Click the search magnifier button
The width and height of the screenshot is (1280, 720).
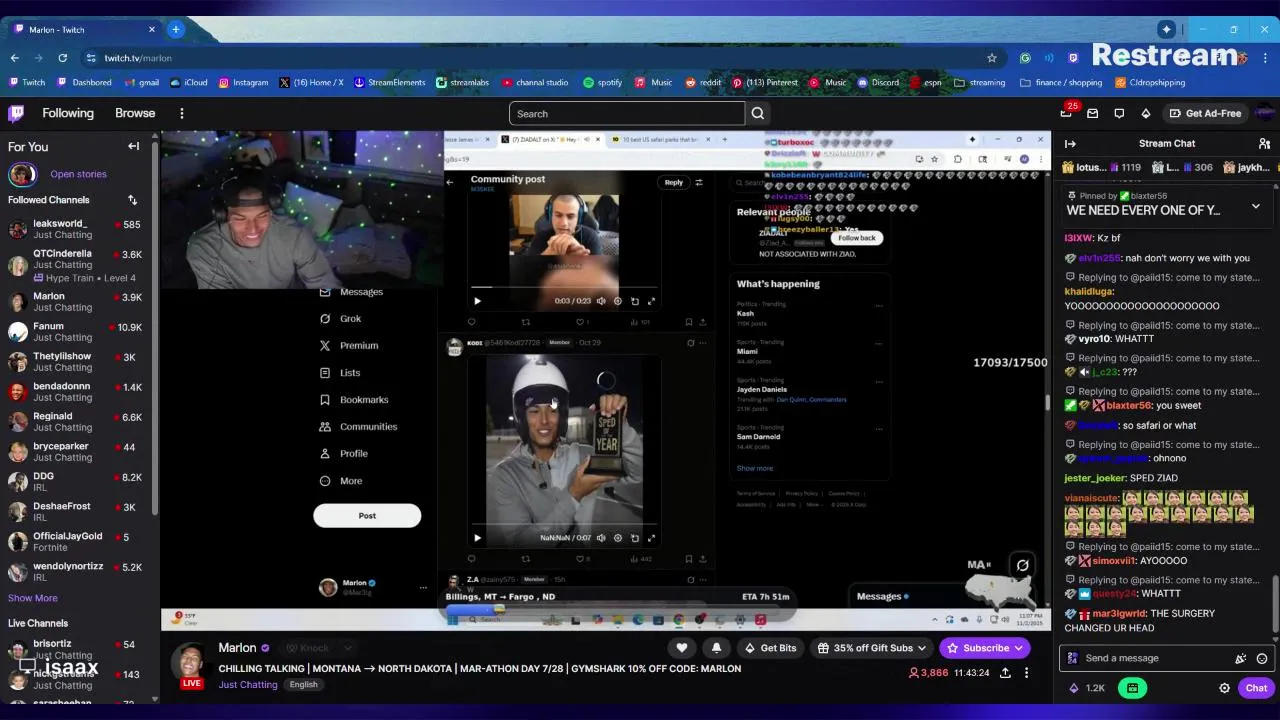point(758,113)
